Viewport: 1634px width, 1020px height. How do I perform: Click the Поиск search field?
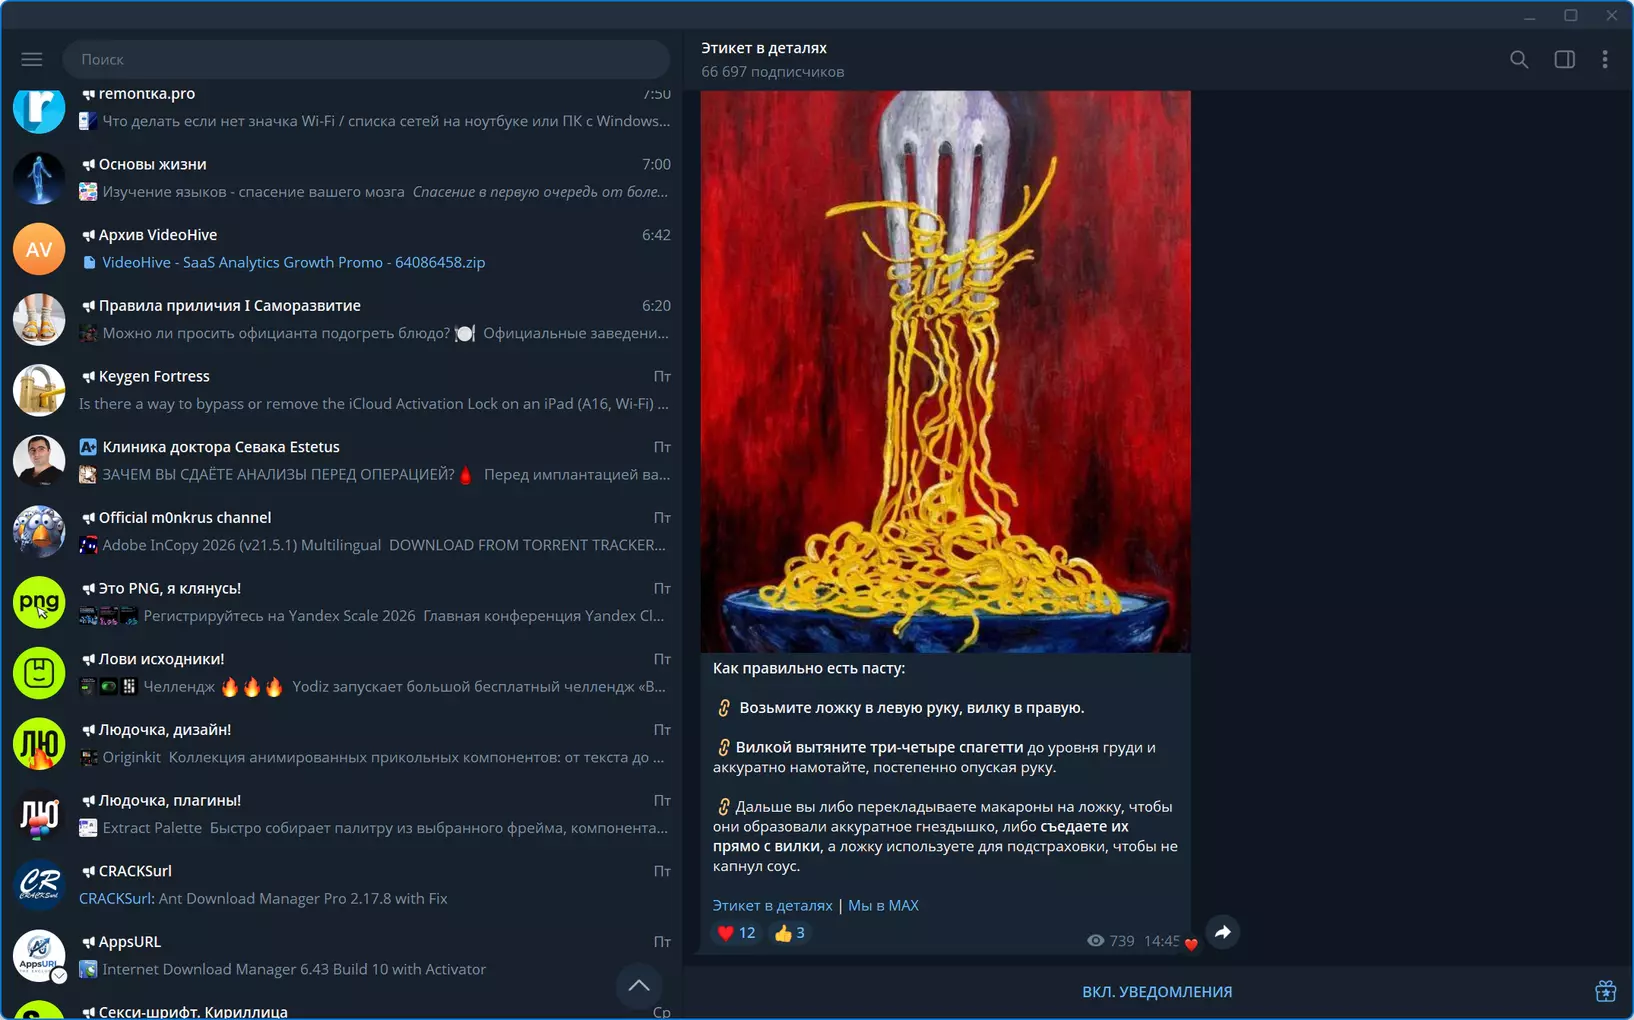tap(366, 59)
